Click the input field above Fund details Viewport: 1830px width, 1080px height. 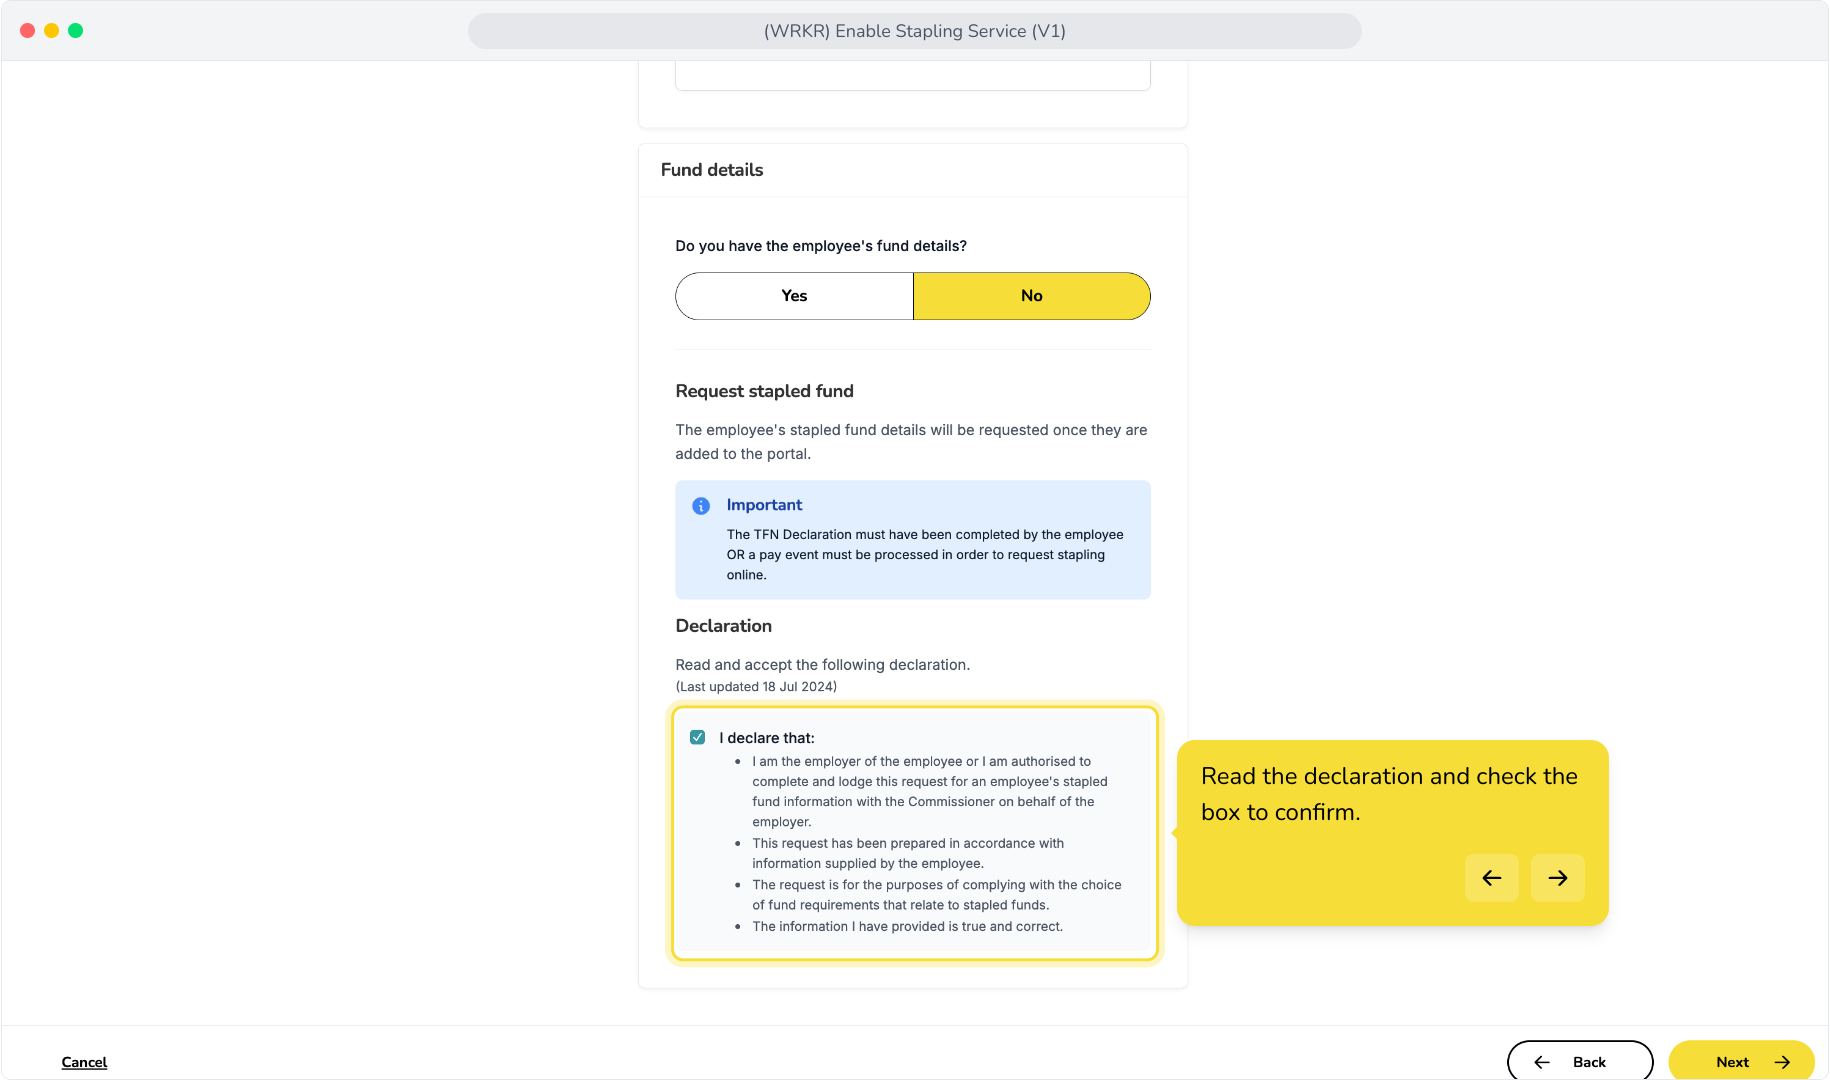(913, 75)
